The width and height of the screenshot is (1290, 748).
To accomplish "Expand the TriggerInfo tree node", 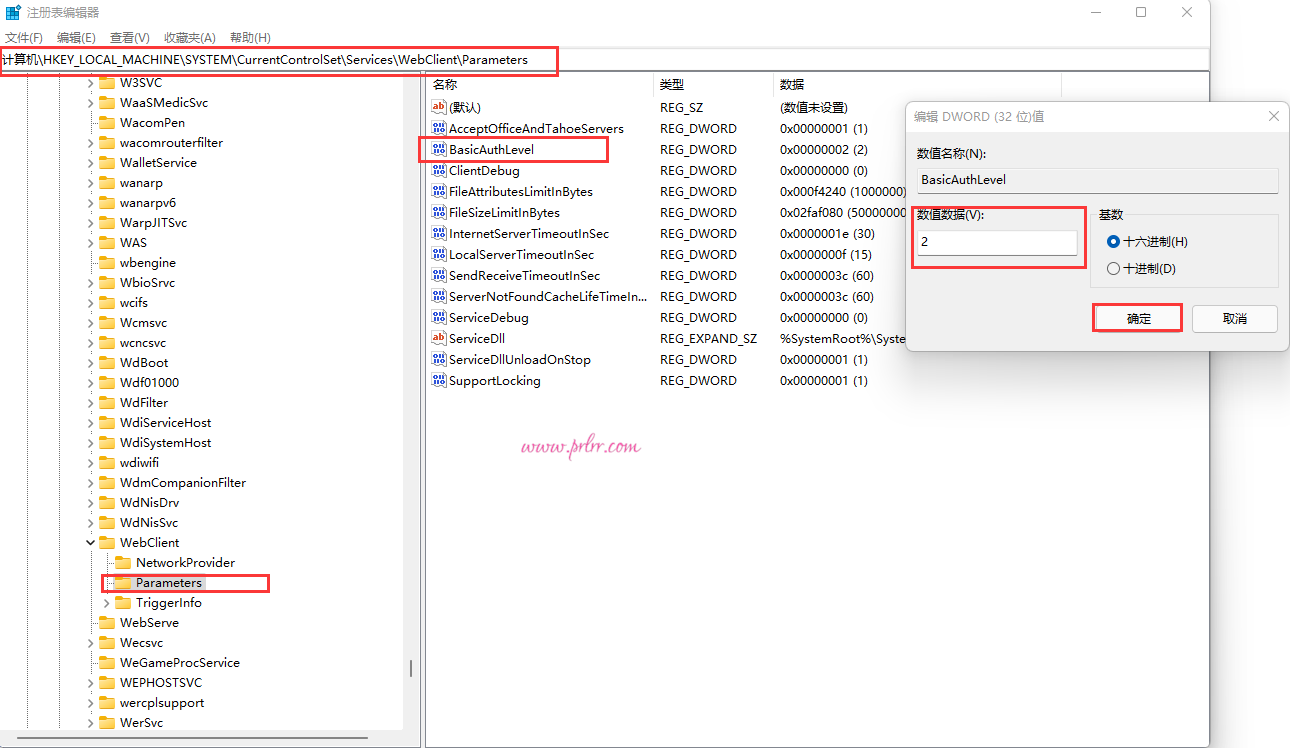I will click(x=107, y=603).
